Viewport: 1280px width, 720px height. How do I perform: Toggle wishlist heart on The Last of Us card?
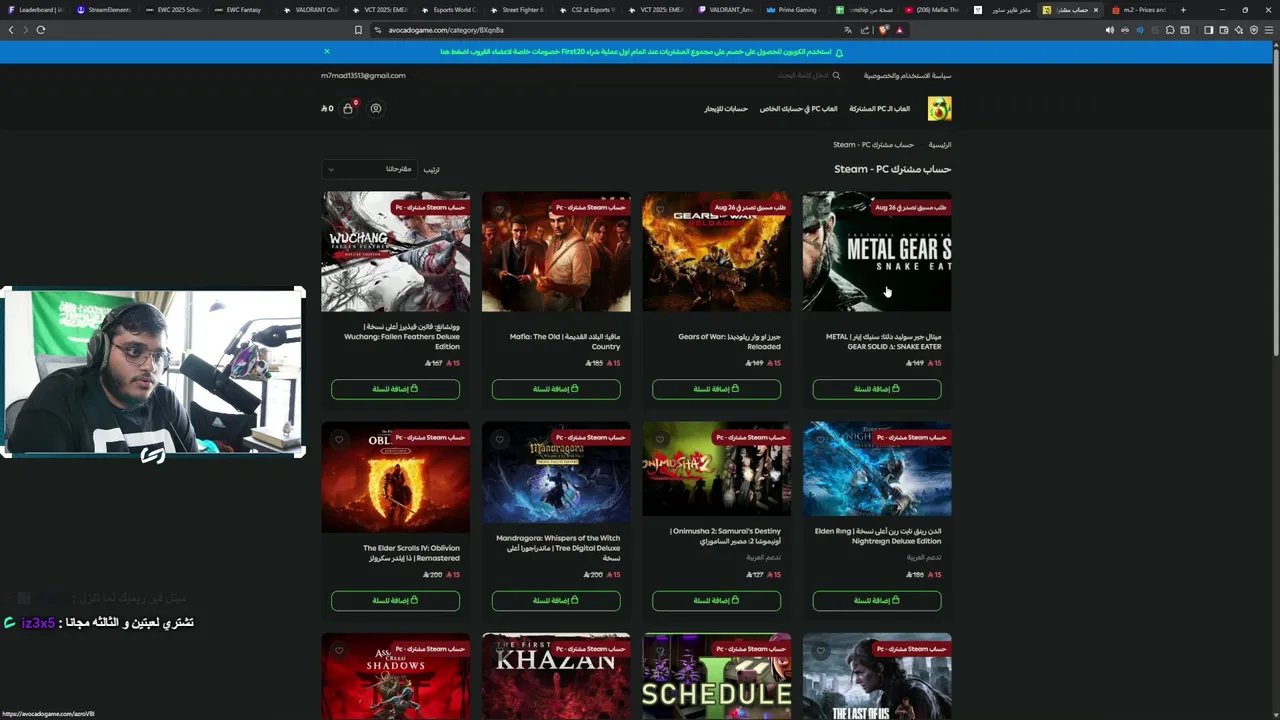[821, 650]
